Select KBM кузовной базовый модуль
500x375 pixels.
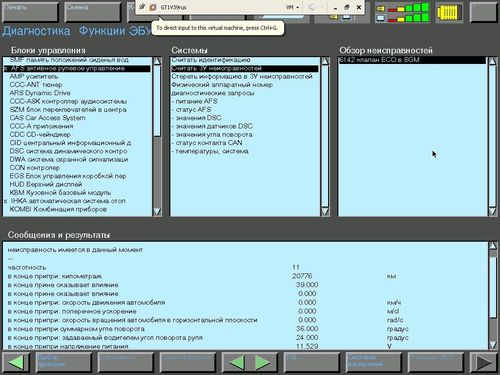click(77, 193)
